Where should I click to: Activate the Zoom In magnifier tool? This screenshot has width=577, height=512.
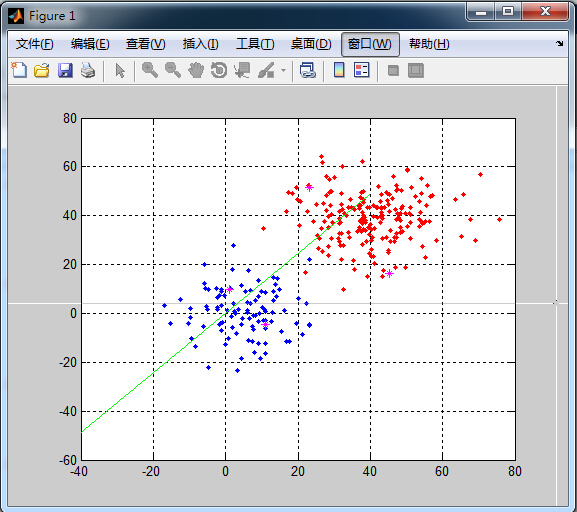(150, 70)
